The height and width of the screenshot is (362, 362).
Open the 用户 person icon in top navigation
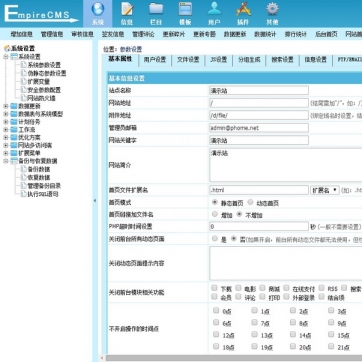pos(214,9)
